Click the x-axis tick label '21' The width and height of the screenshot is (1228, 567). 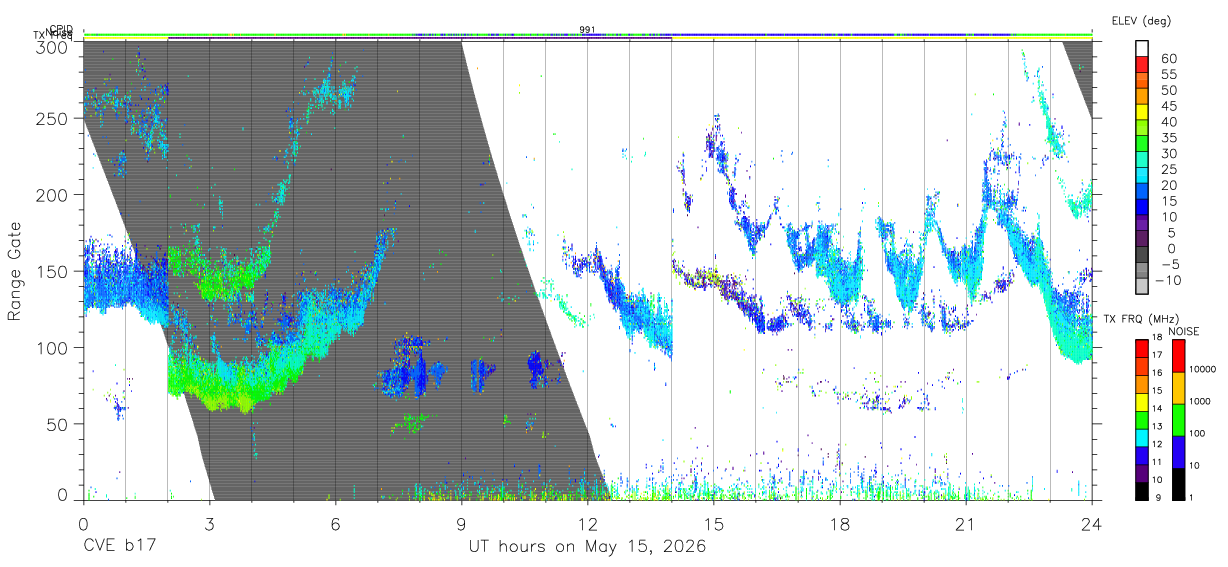(x=965, y=523)
